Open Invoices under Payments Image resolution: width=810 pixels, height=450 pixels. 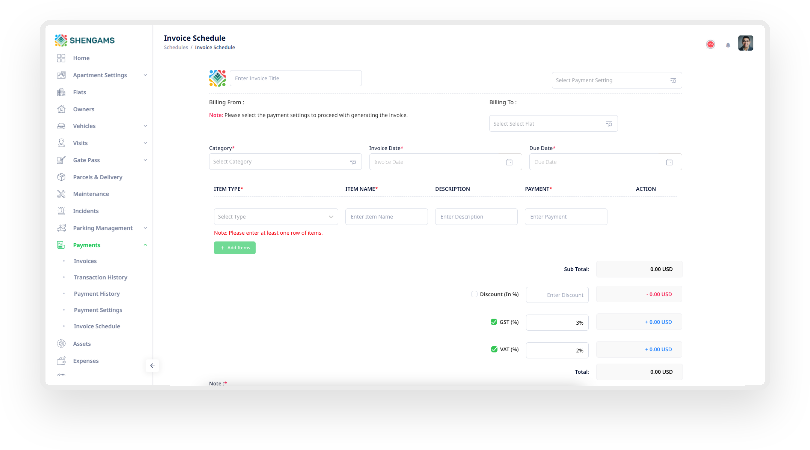(x=85, y=261)
